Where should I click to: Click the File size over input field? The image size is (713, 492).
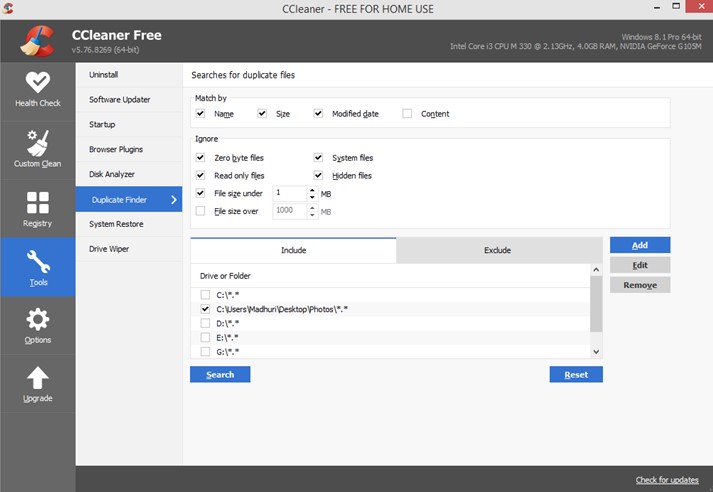click(x=290, y=211)
